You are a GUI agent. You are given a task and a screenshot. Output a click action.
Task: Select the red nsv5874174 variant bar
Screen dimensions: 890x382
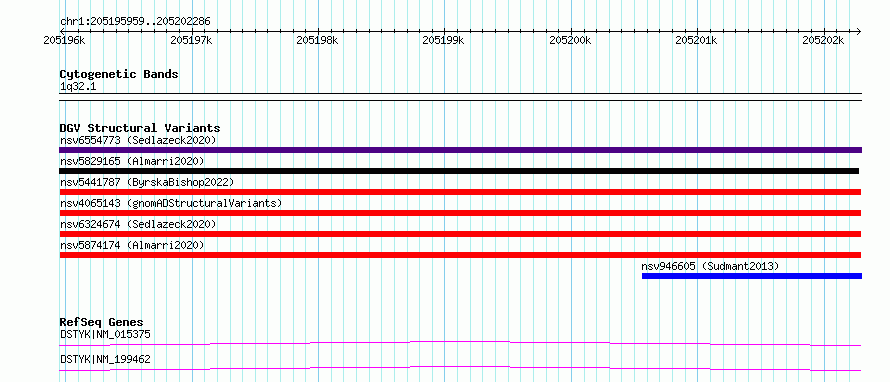tap(460, 255)
